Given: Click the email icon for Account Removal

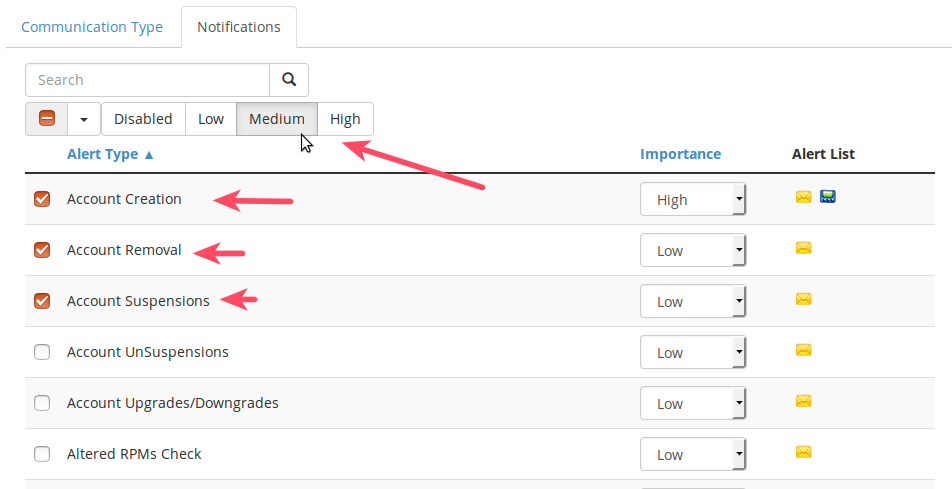Looking at the screenshot, I should (803, 248).
